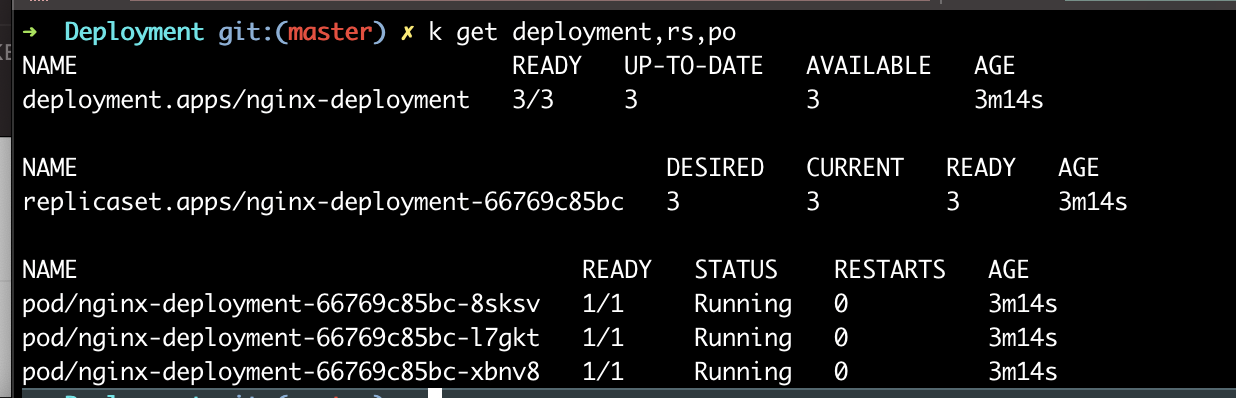Click the '3m14s' age of the replicaset
1236x398 pixels.
(x=1093, y=202)
